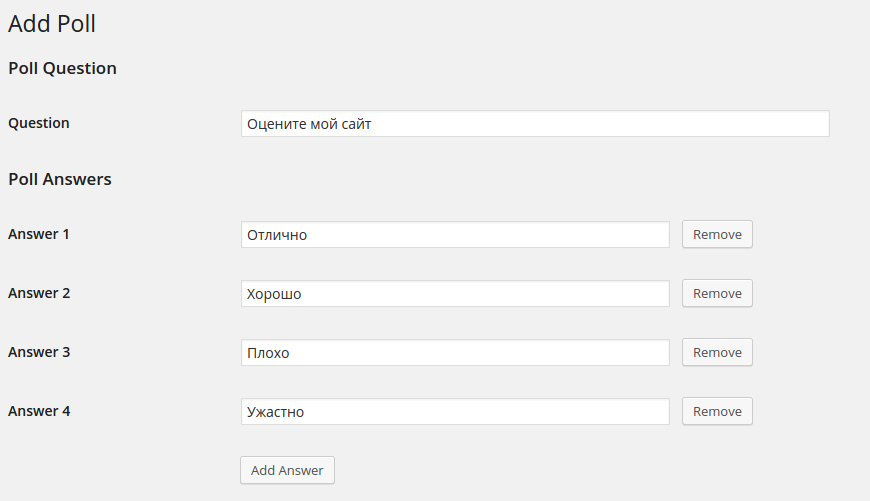The height and width of the screenshot is (501, 870).
Task: Click the Answer 1 label
Action: point(39,234)
